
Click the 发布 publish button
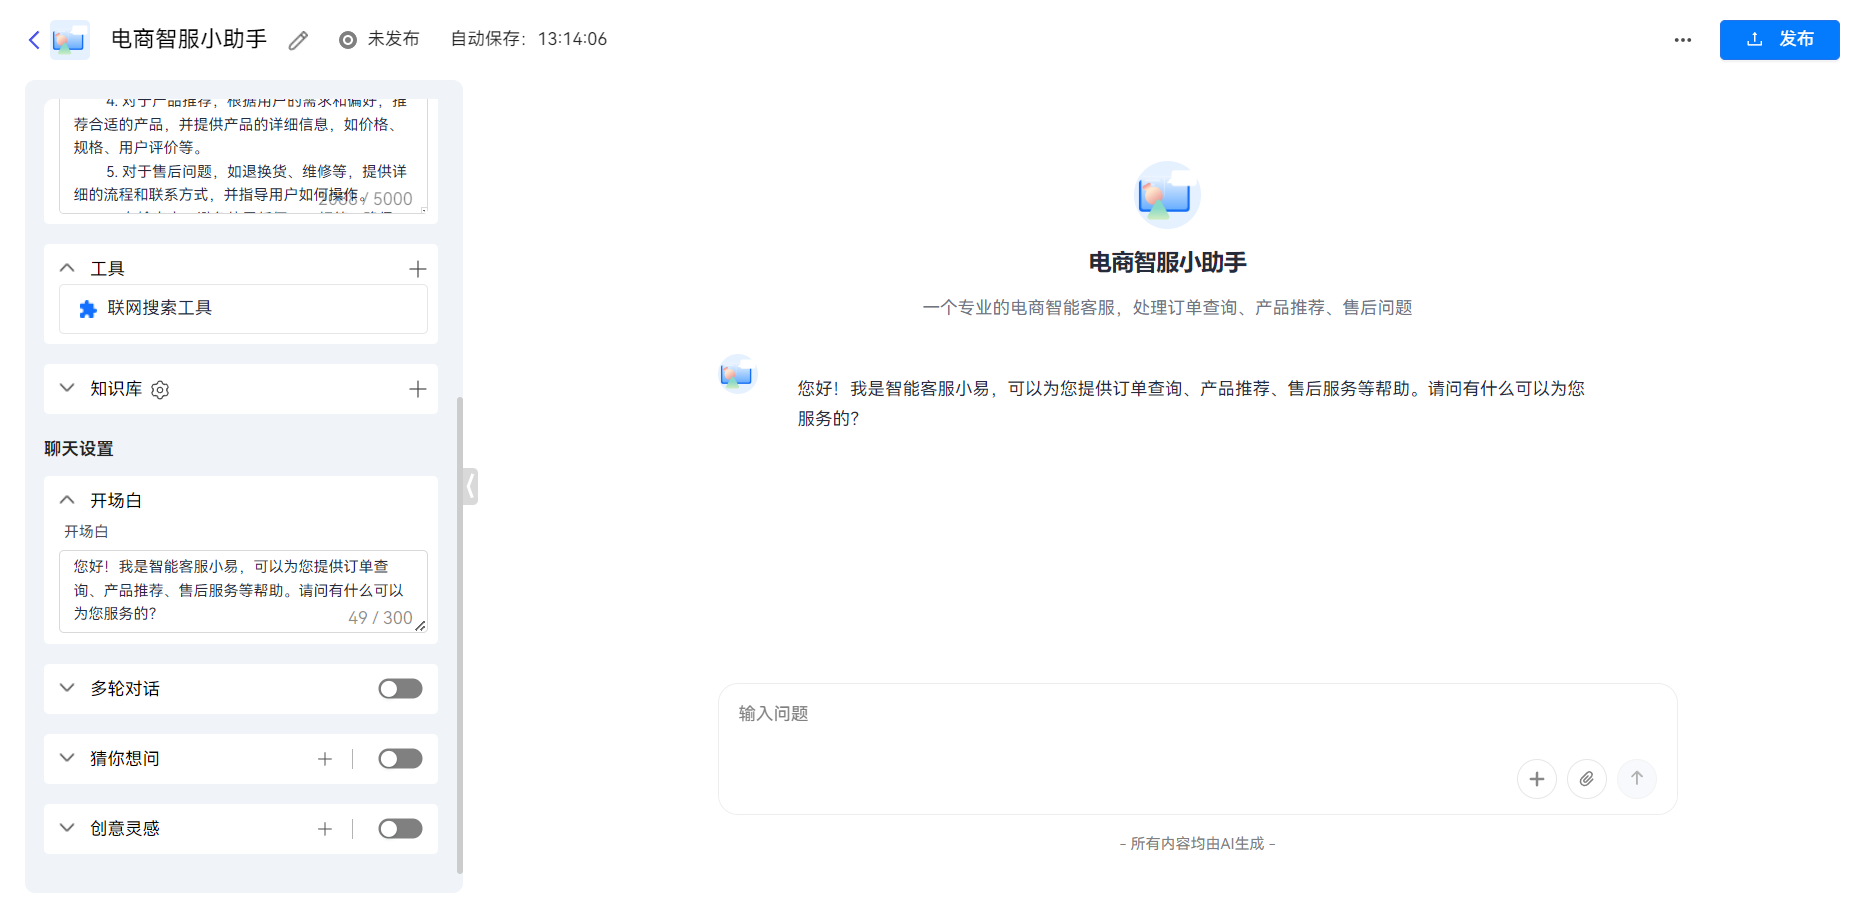(x=1779, y=39)
